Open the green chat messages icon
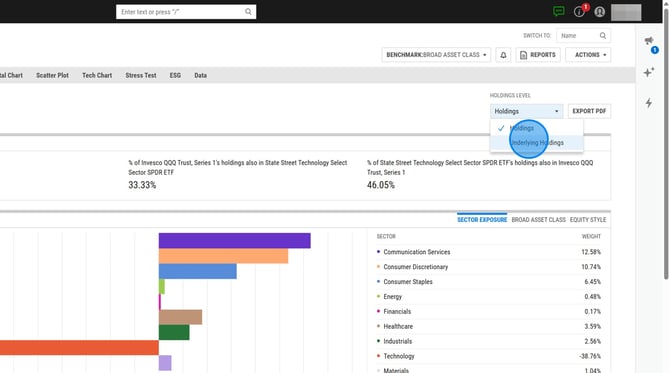 tap(558, 12)
